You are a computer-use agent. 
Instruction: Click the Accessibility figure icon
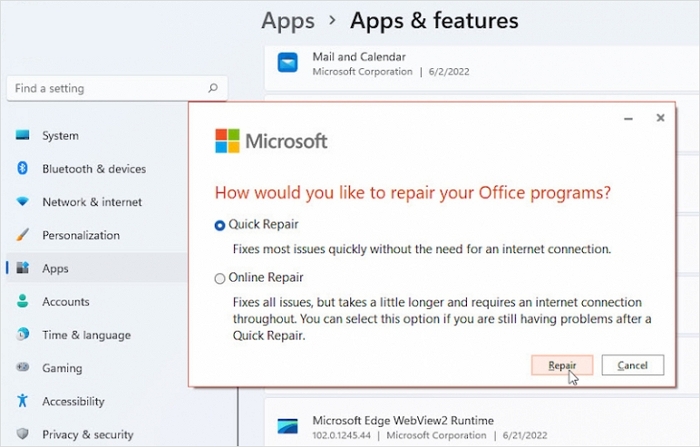[x=22, y=401]
